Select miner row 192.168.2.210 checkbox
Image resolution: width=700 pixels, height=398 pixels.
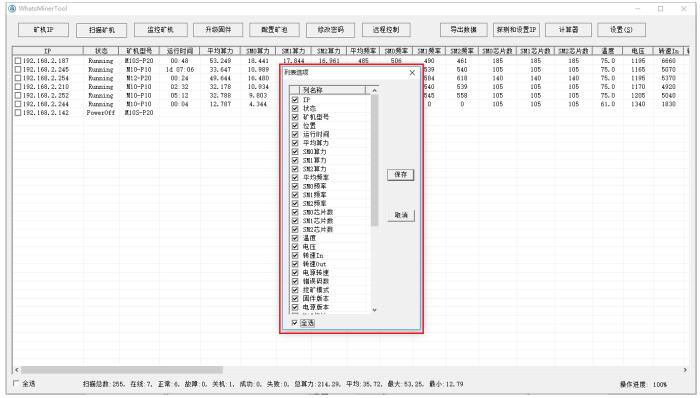[x=18, y=87]
